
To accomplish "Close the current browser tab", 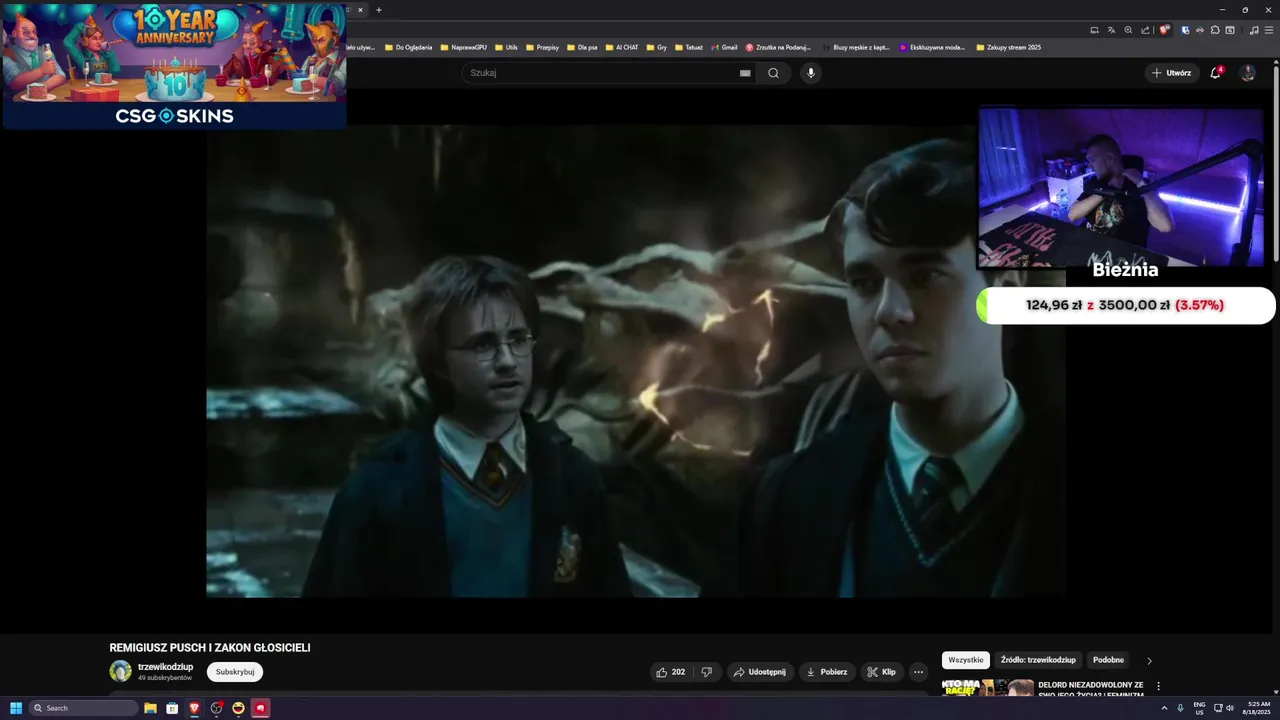I will [x=360, y=10].
